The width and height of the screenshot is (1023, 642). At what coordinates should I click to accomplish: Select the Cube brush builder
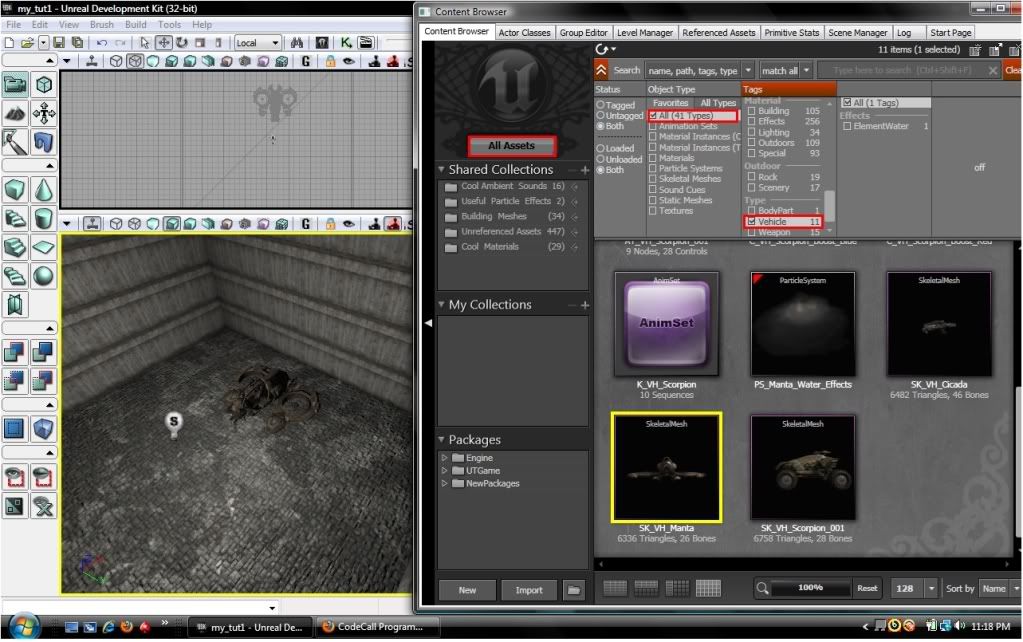(15, 190)
